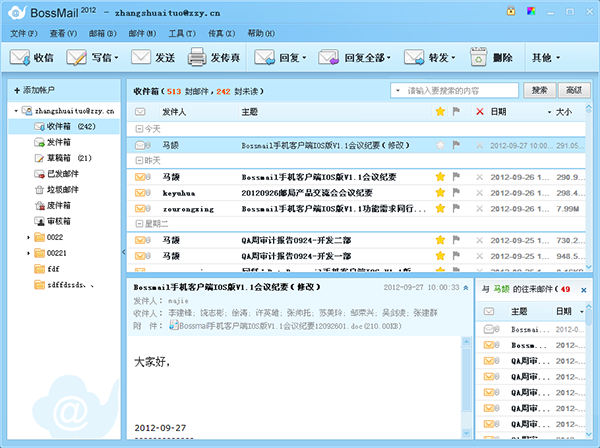This screenshot has width=600, height=448.
Task: Open the 文件(F) menu
Action: pyautogui.click(x=24, y=34)
